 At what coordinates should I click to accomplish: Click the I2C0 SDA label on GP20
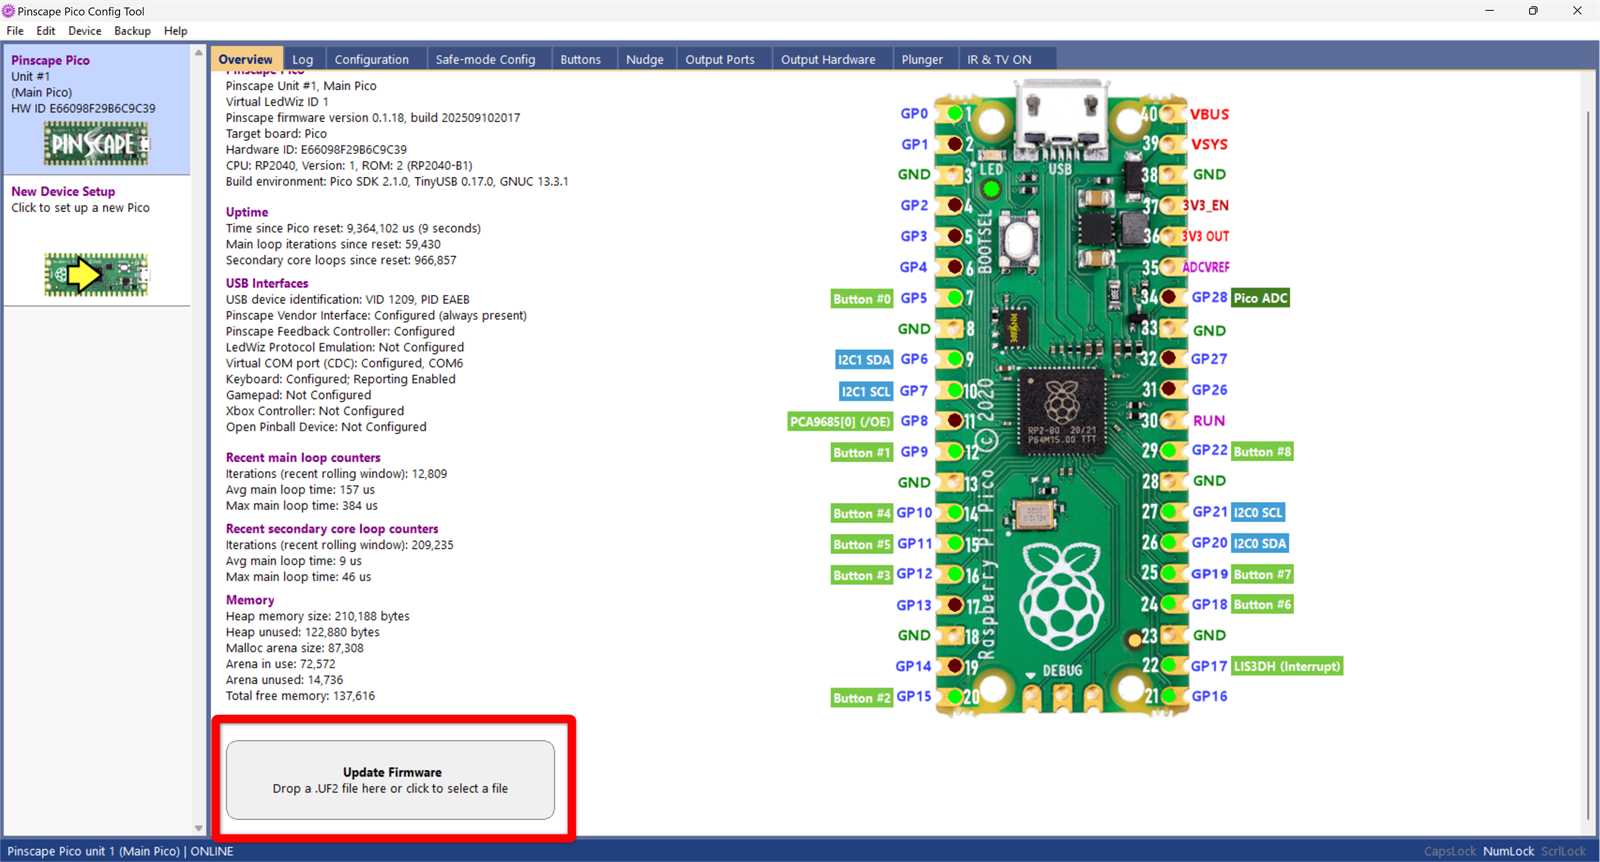1260,544
